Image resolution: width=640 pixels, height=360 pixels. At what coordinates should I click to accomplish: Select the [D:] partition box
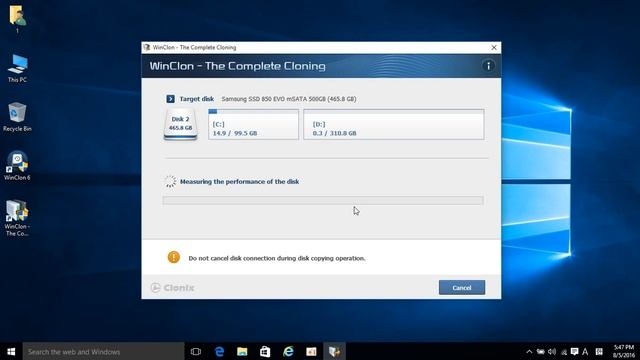(393, 124)
